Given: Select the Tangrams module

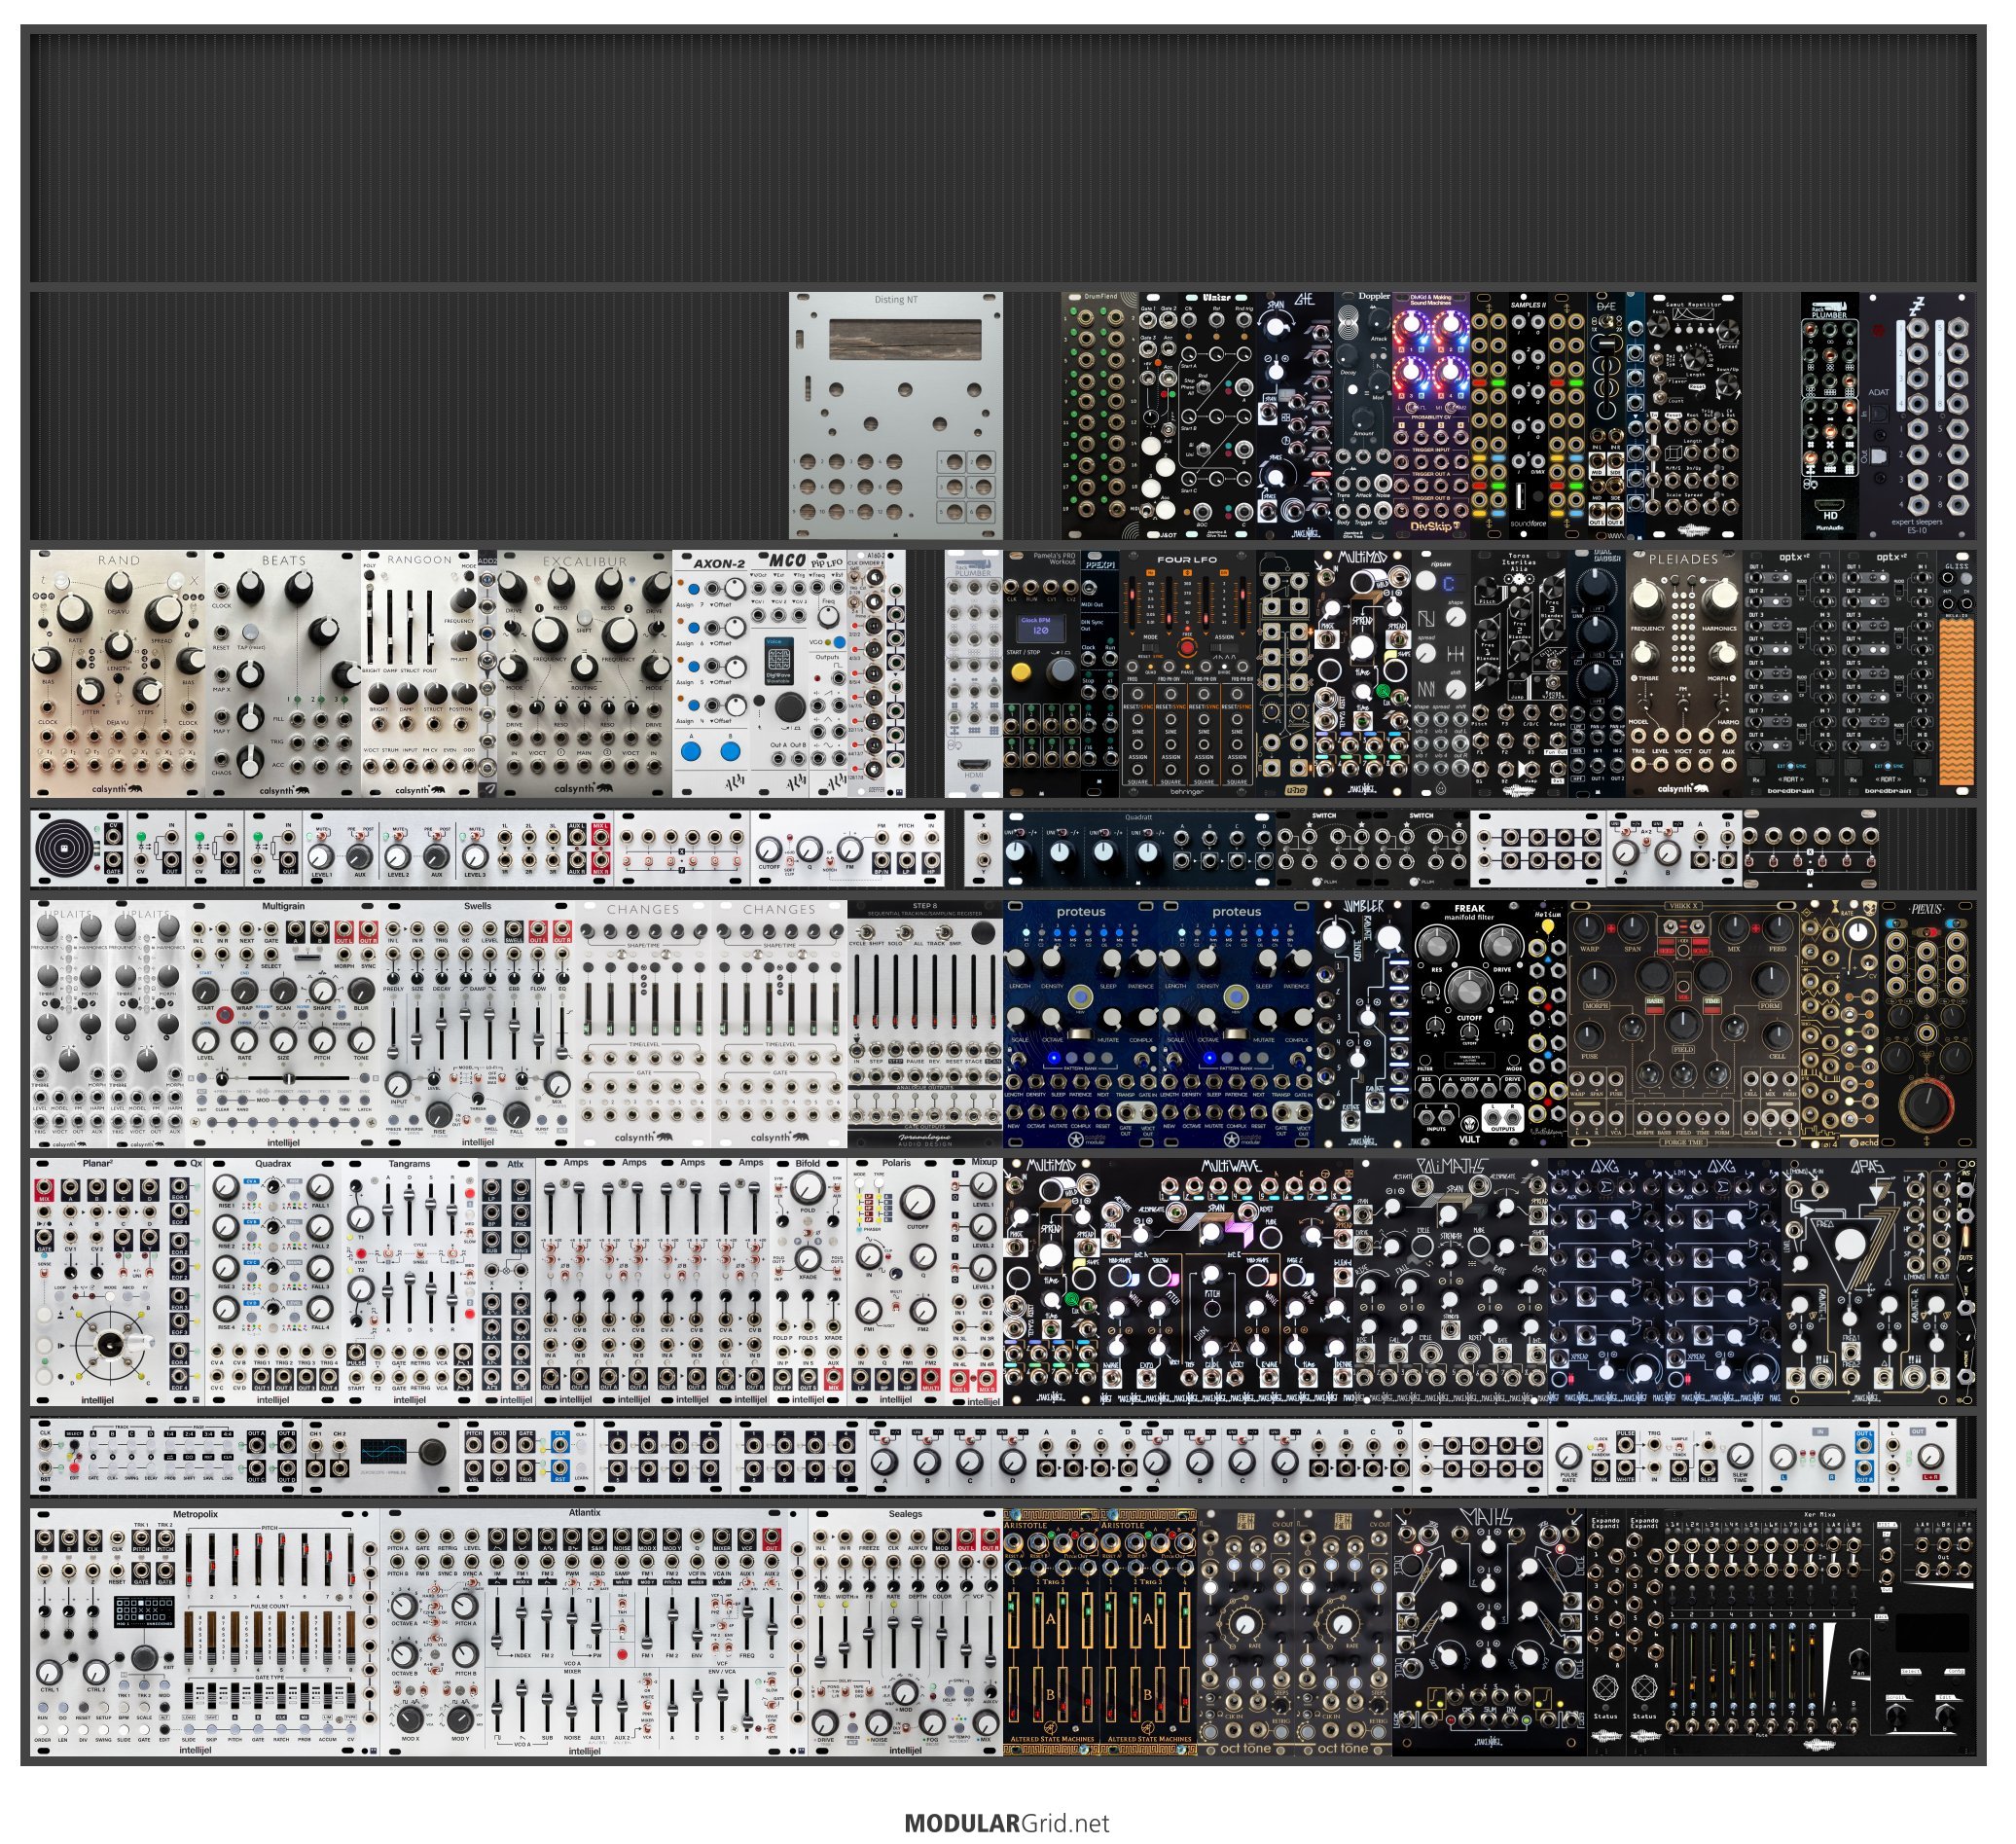Looking at the screenshot, I should [410, 1282].
